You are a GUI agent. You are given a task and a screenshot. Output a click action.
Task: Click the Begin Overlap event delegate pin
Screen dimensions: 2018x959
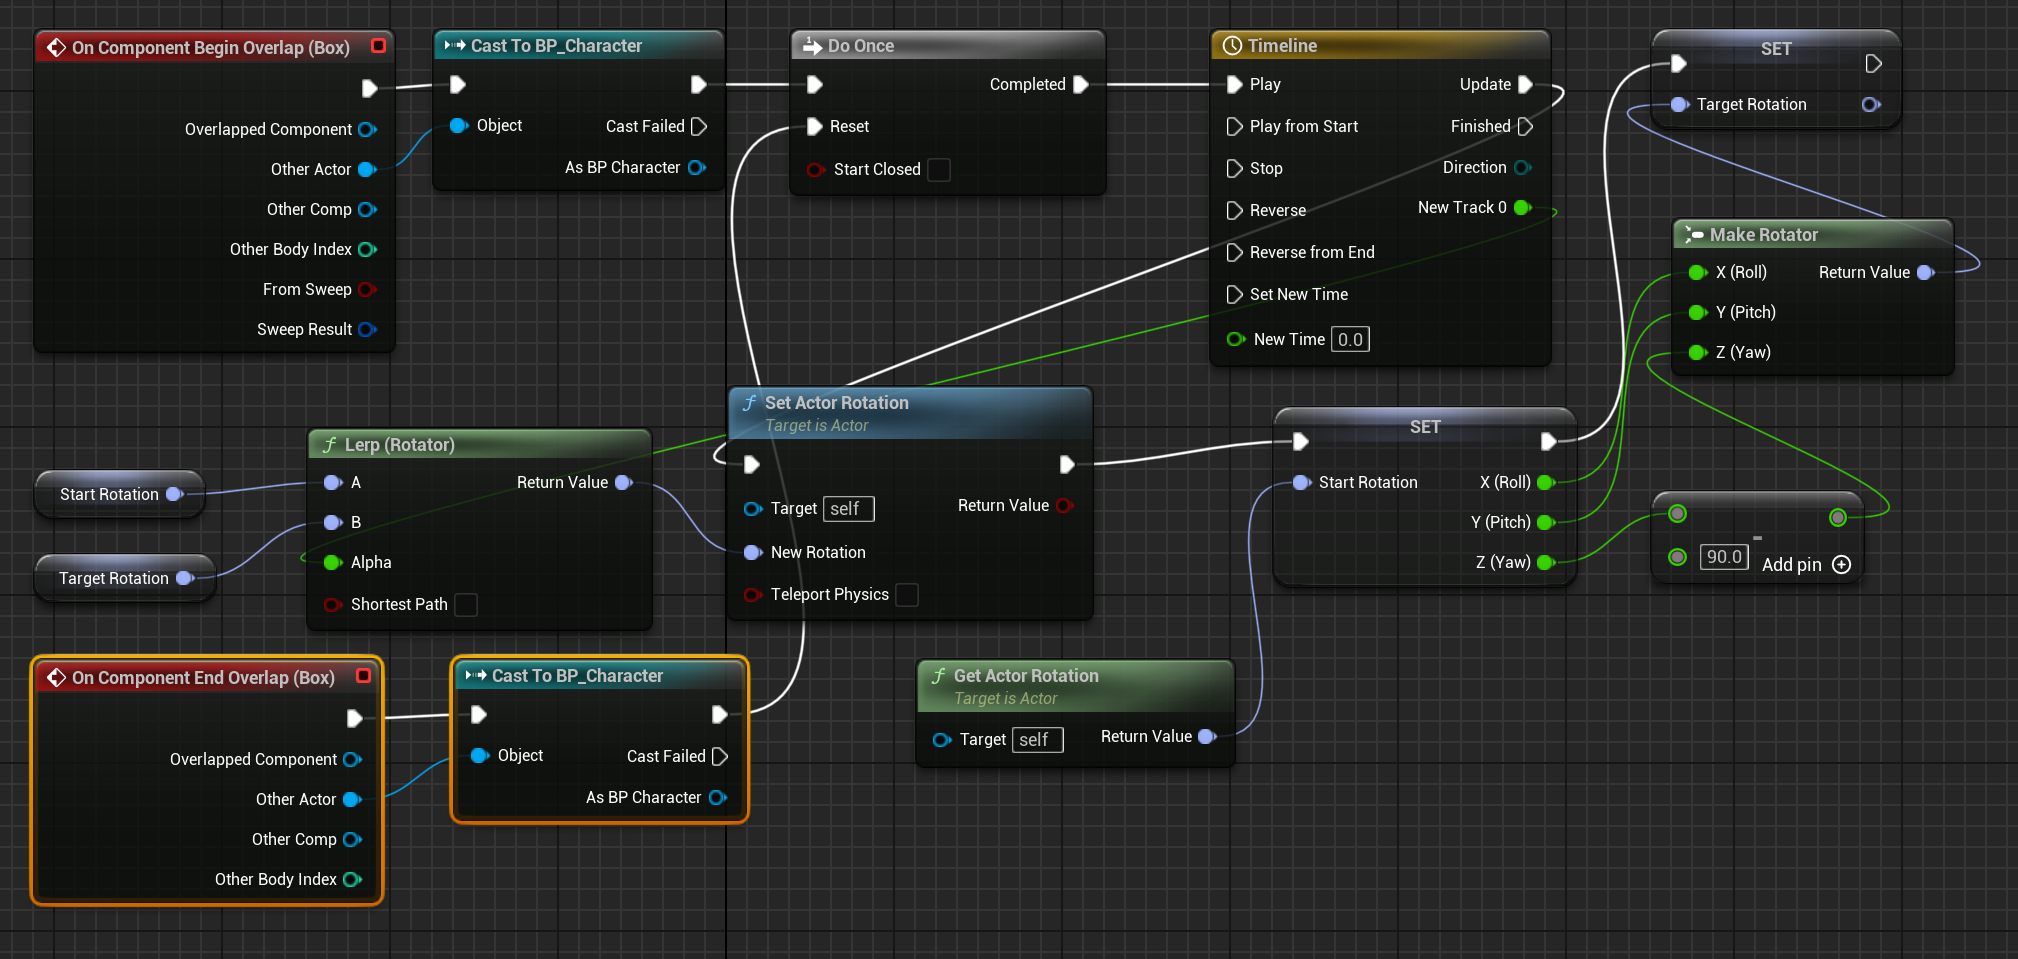pyautogui.click(x=378, y=46)
